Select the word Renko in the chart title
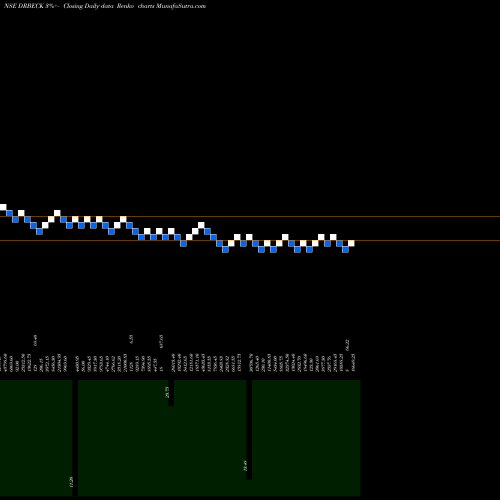This screenshot has width=500, height=500. [125, 6]
